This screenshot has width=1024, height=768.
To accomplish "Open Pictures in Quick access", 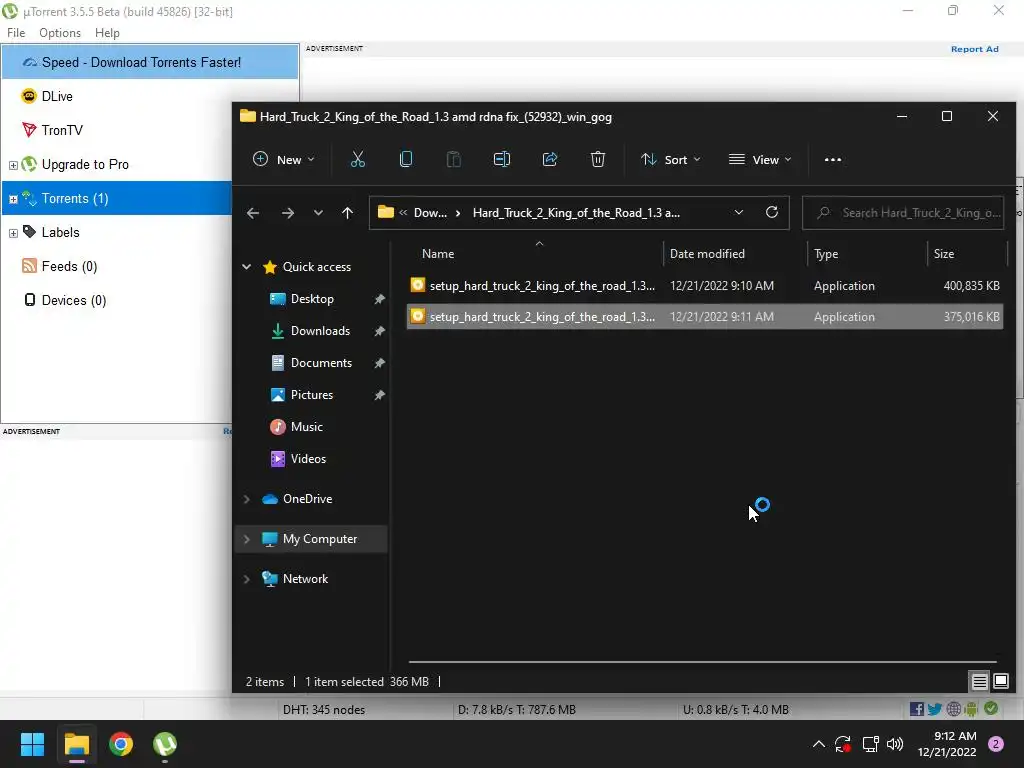I will click(312, 394).
